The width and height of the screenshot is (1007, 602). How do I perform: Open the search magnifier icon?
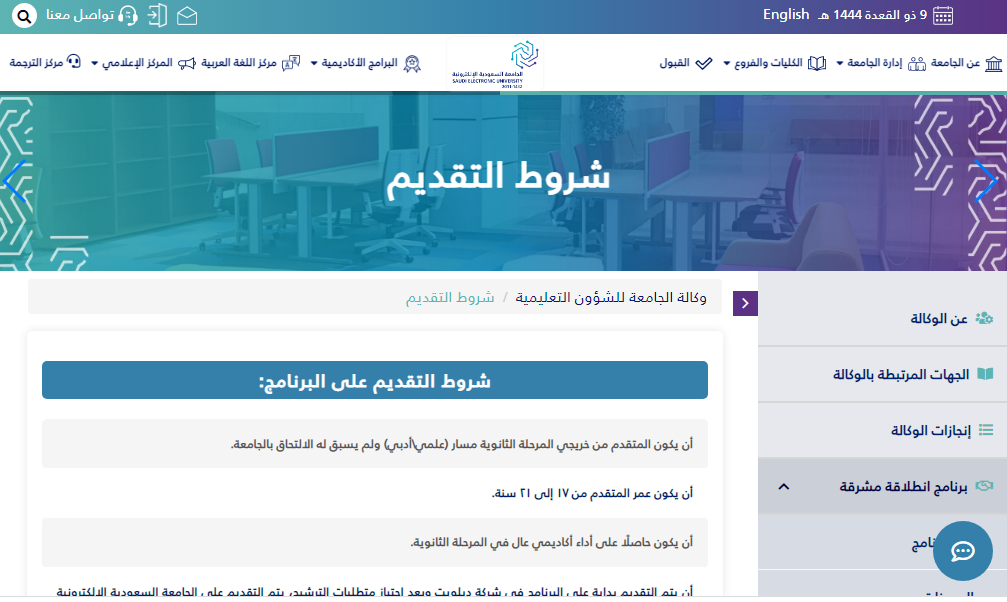click(x=24, y=15)
